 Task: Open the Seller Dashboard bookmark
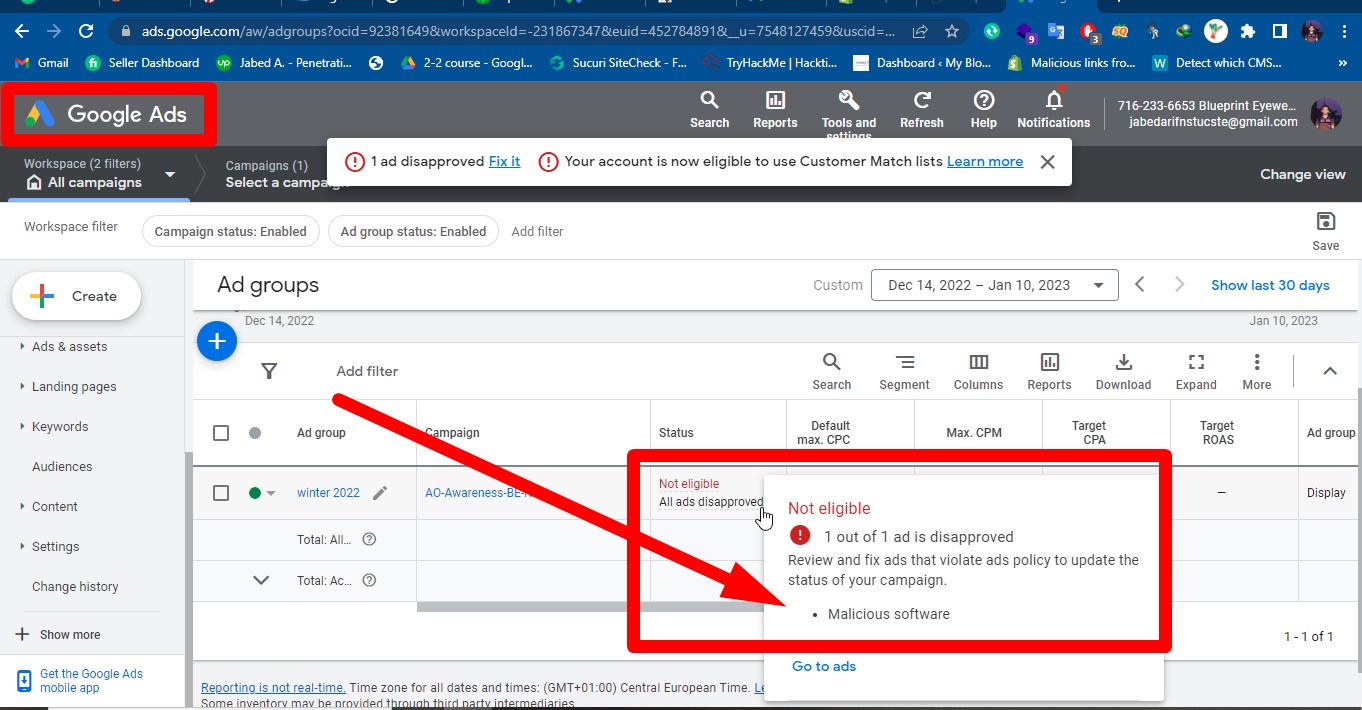(x=143, y=62)
